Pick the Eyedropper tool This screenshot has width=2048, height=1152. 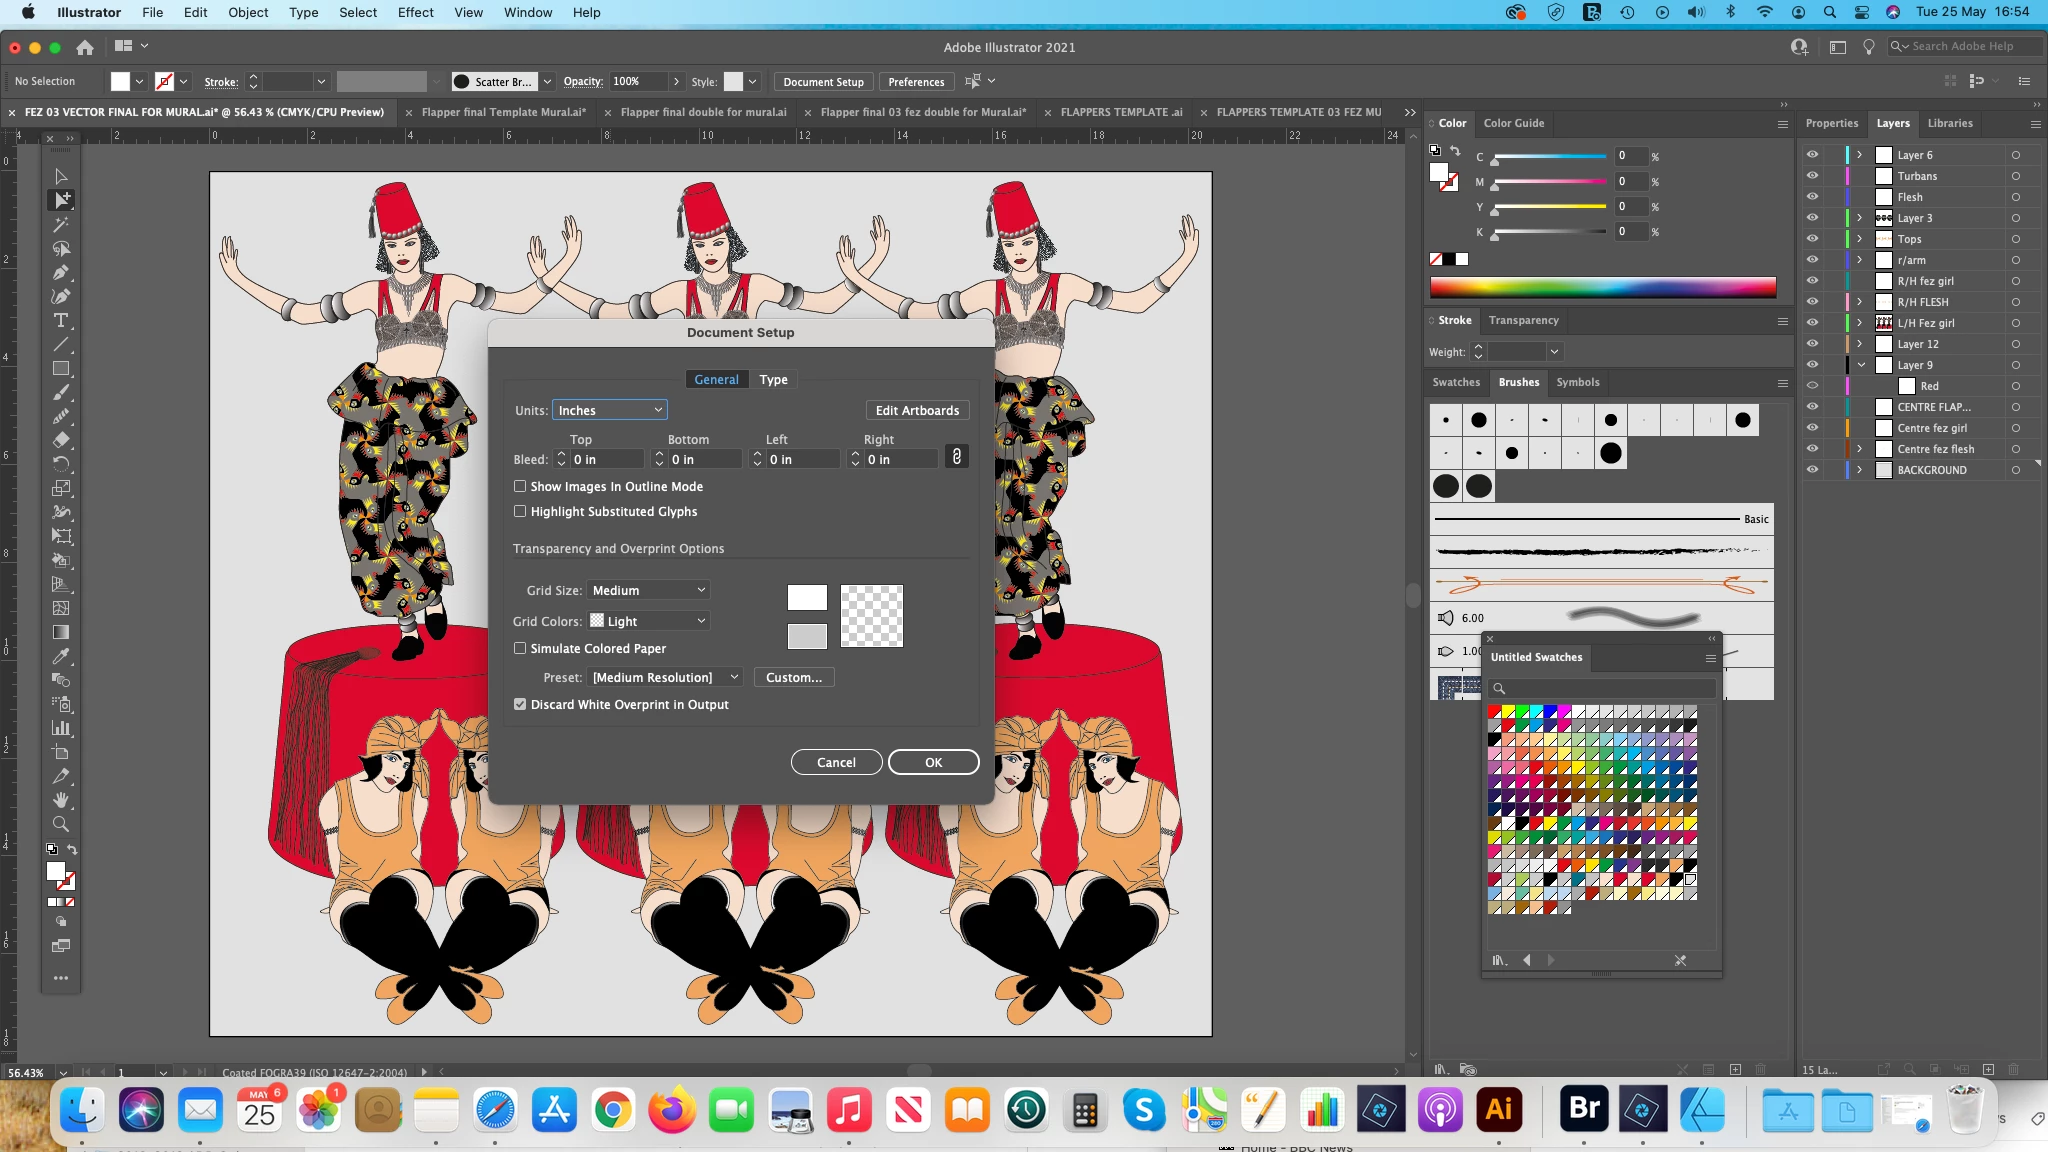pos(61,656)
